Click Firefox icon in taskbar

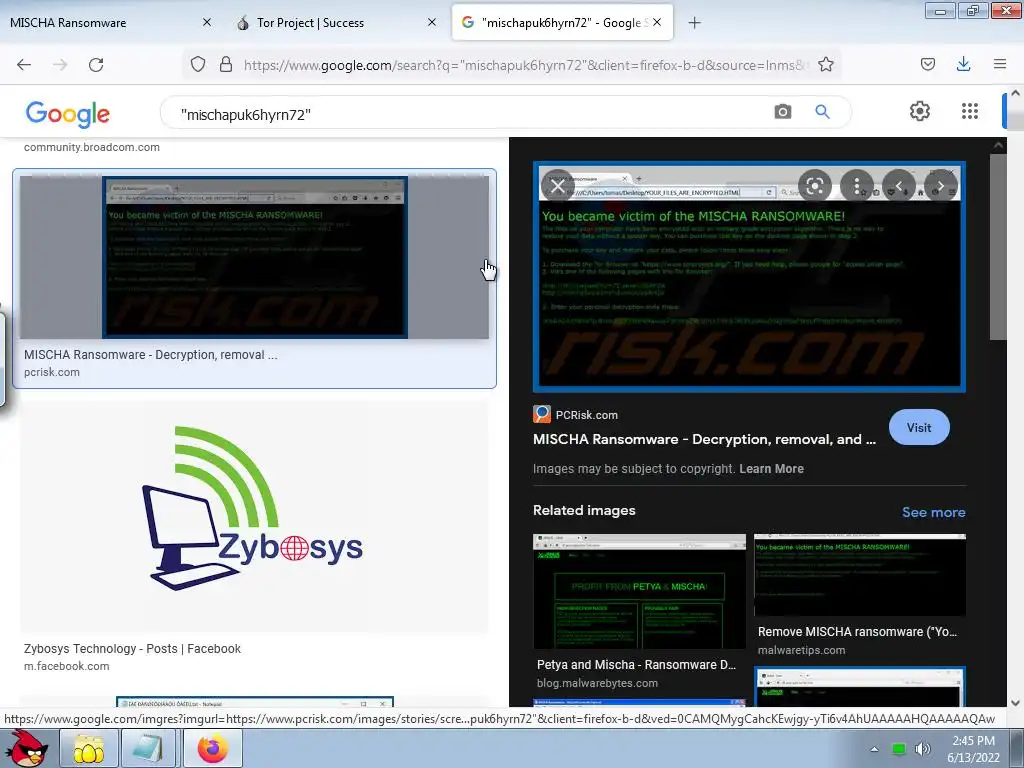[212, 748]
